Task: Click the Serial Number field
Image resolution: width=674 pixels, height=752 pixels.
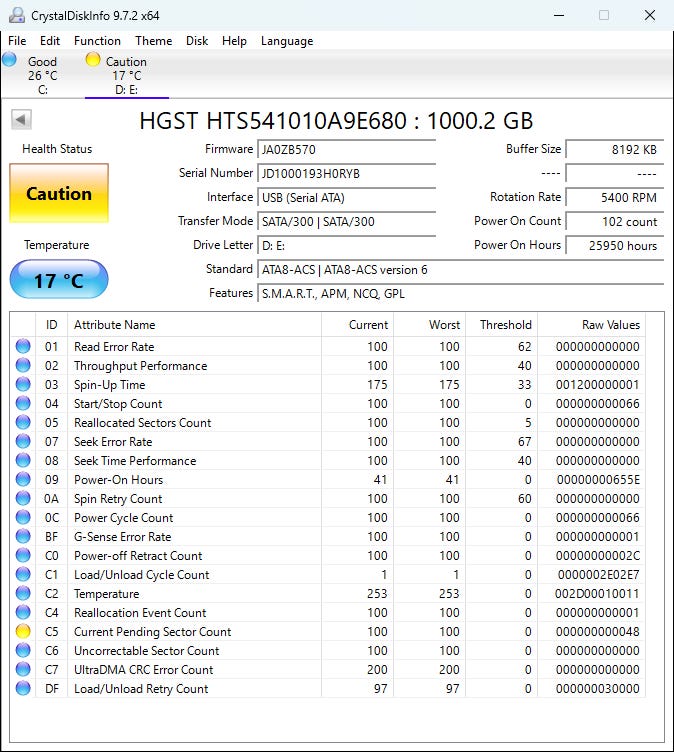Action: click(x=346, y=173)
